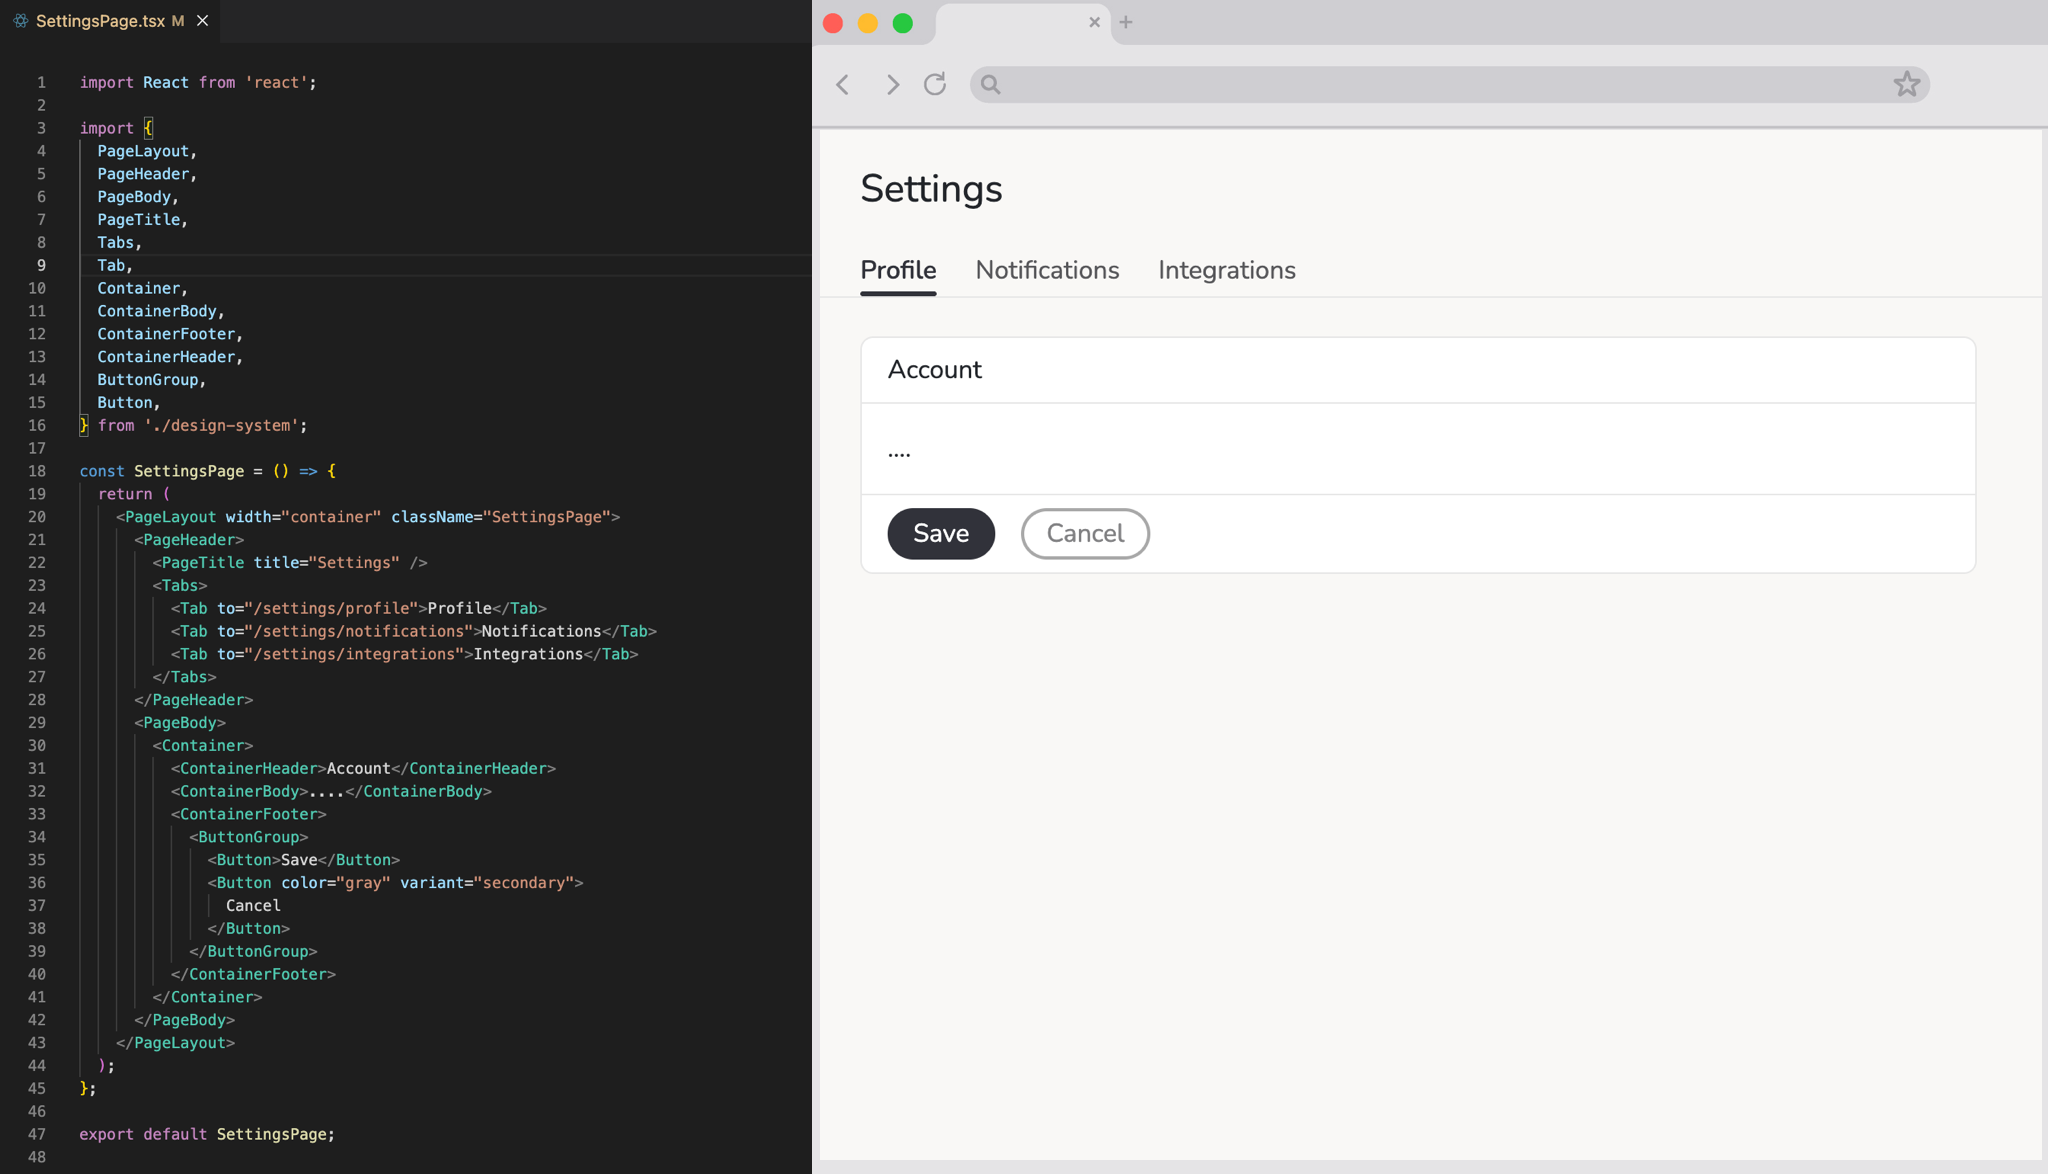Click the Settings page title
Viewport: 2048px width, 1174px height.
coord(931,189)
